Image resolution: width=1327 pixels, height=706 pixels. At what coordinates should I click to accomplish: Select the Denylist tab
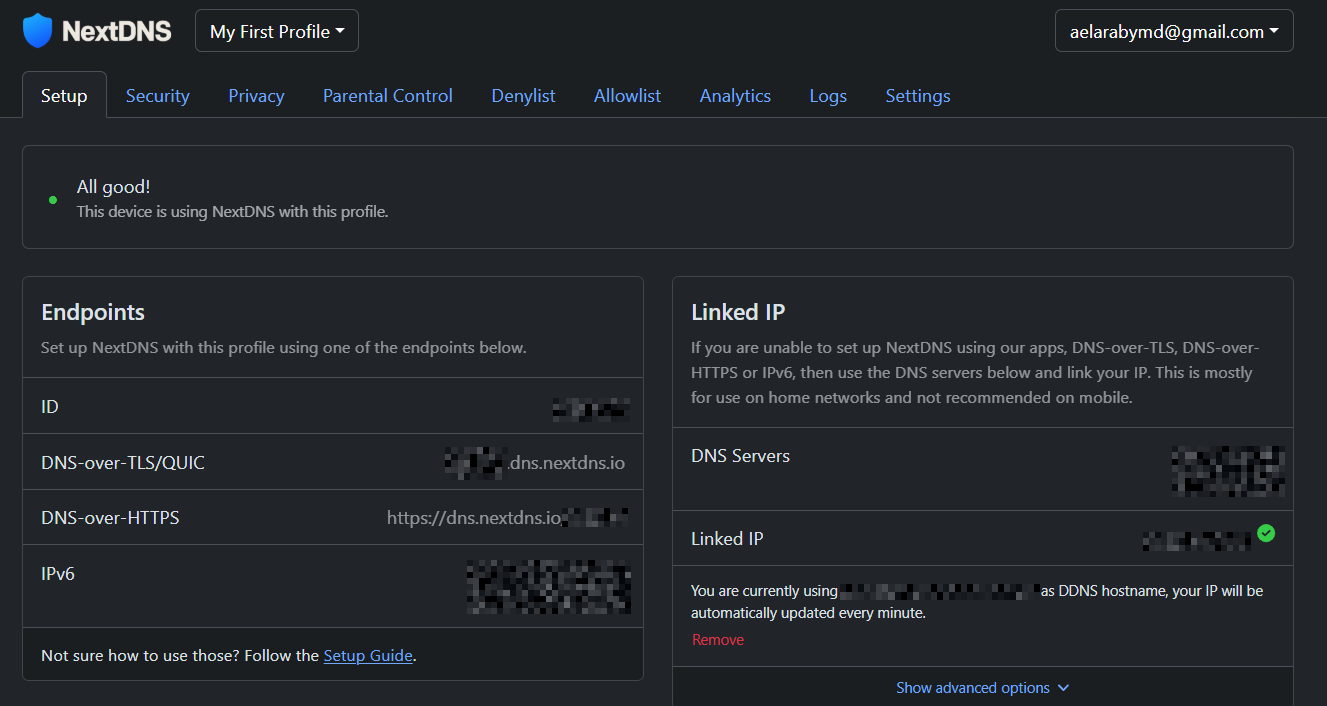523,96
